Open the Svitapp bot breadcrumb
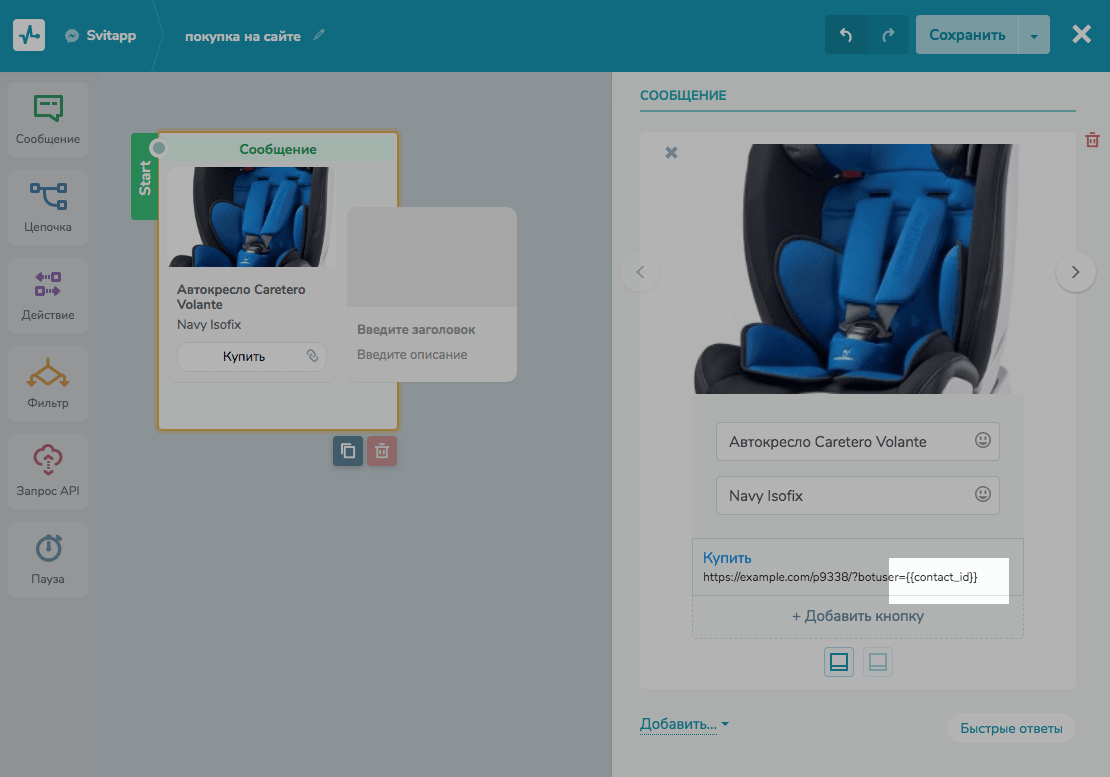 click(101, 35)
